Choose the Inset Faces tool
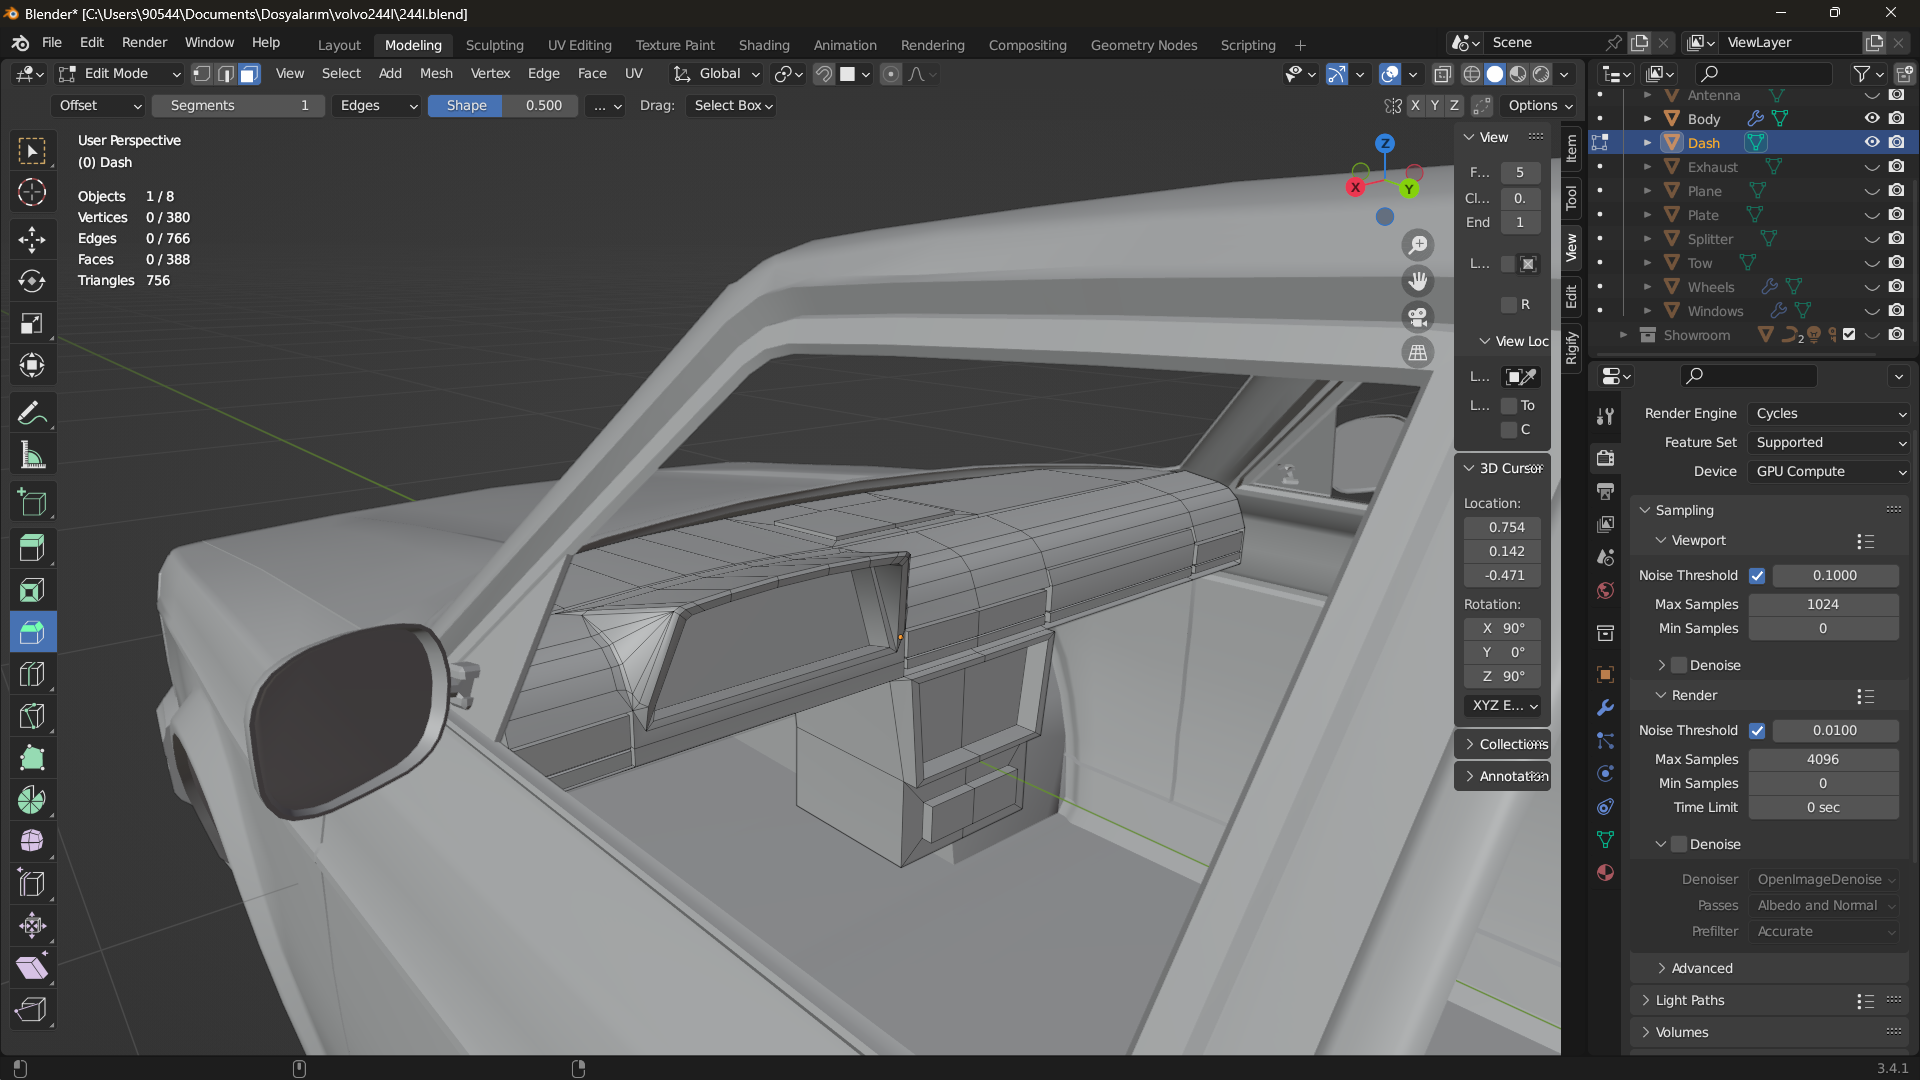Viewport: 1920px width, 1080px height. click(x=32, y=590)
